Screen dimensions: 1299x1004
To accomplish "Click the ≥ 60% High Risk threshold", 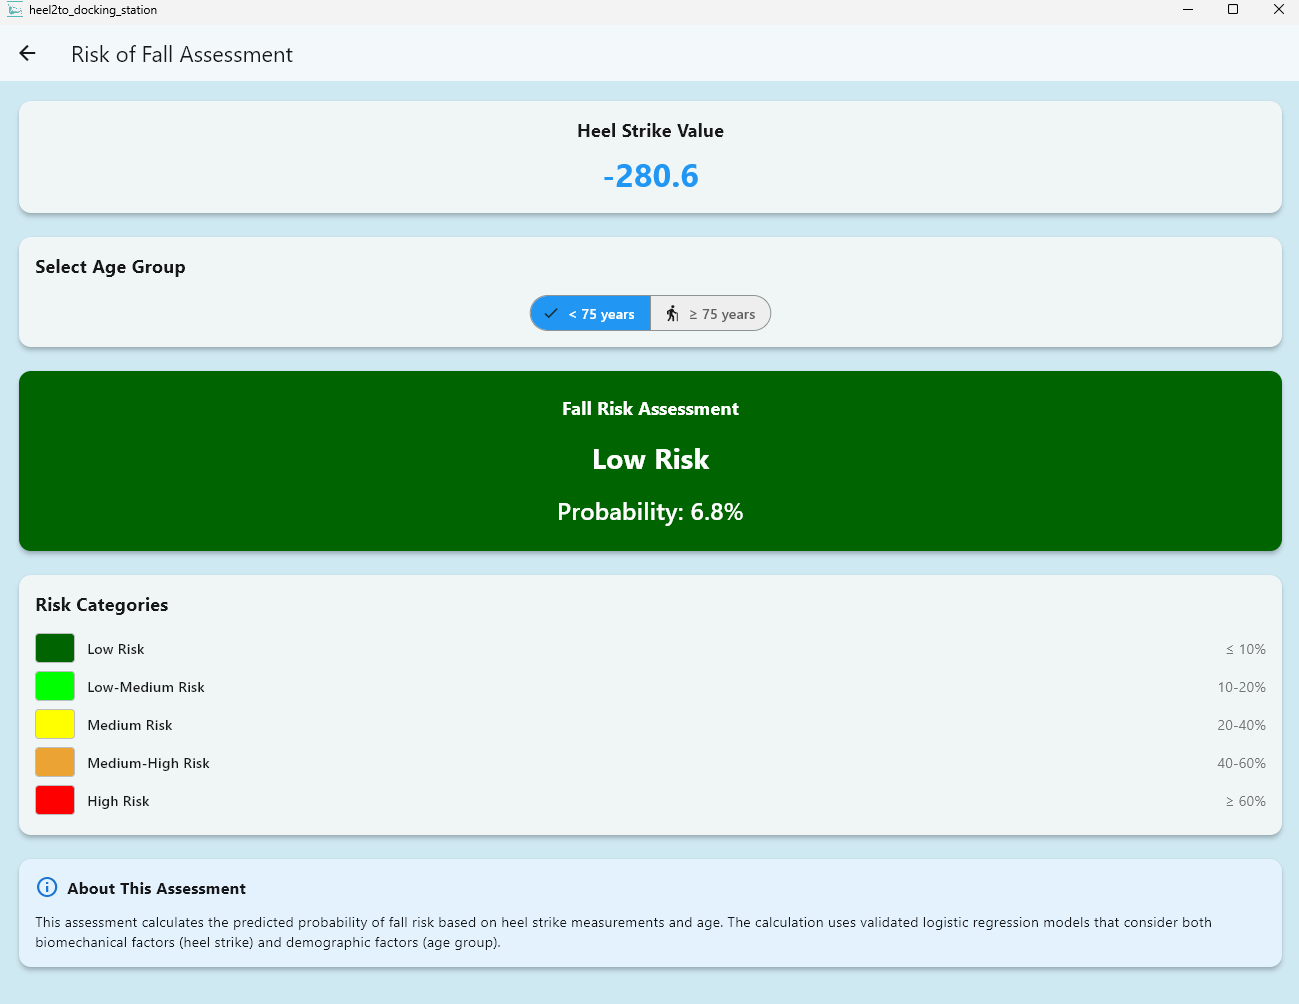I will (x=1245, y=801).
